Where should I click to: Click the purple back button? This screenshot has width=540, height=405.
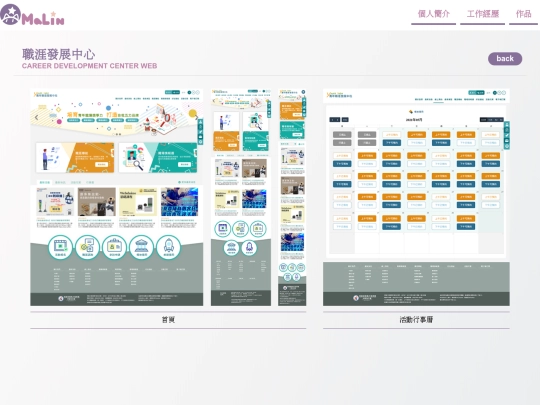[505, 59]
